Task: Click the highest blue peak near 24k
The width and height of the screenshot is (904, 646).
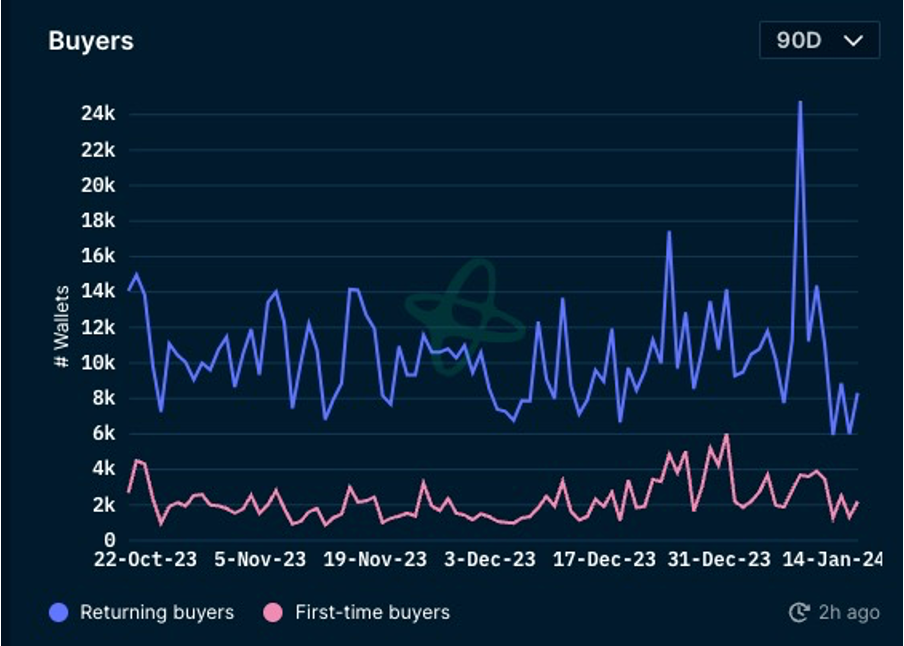Action: [x=800, y=103]
